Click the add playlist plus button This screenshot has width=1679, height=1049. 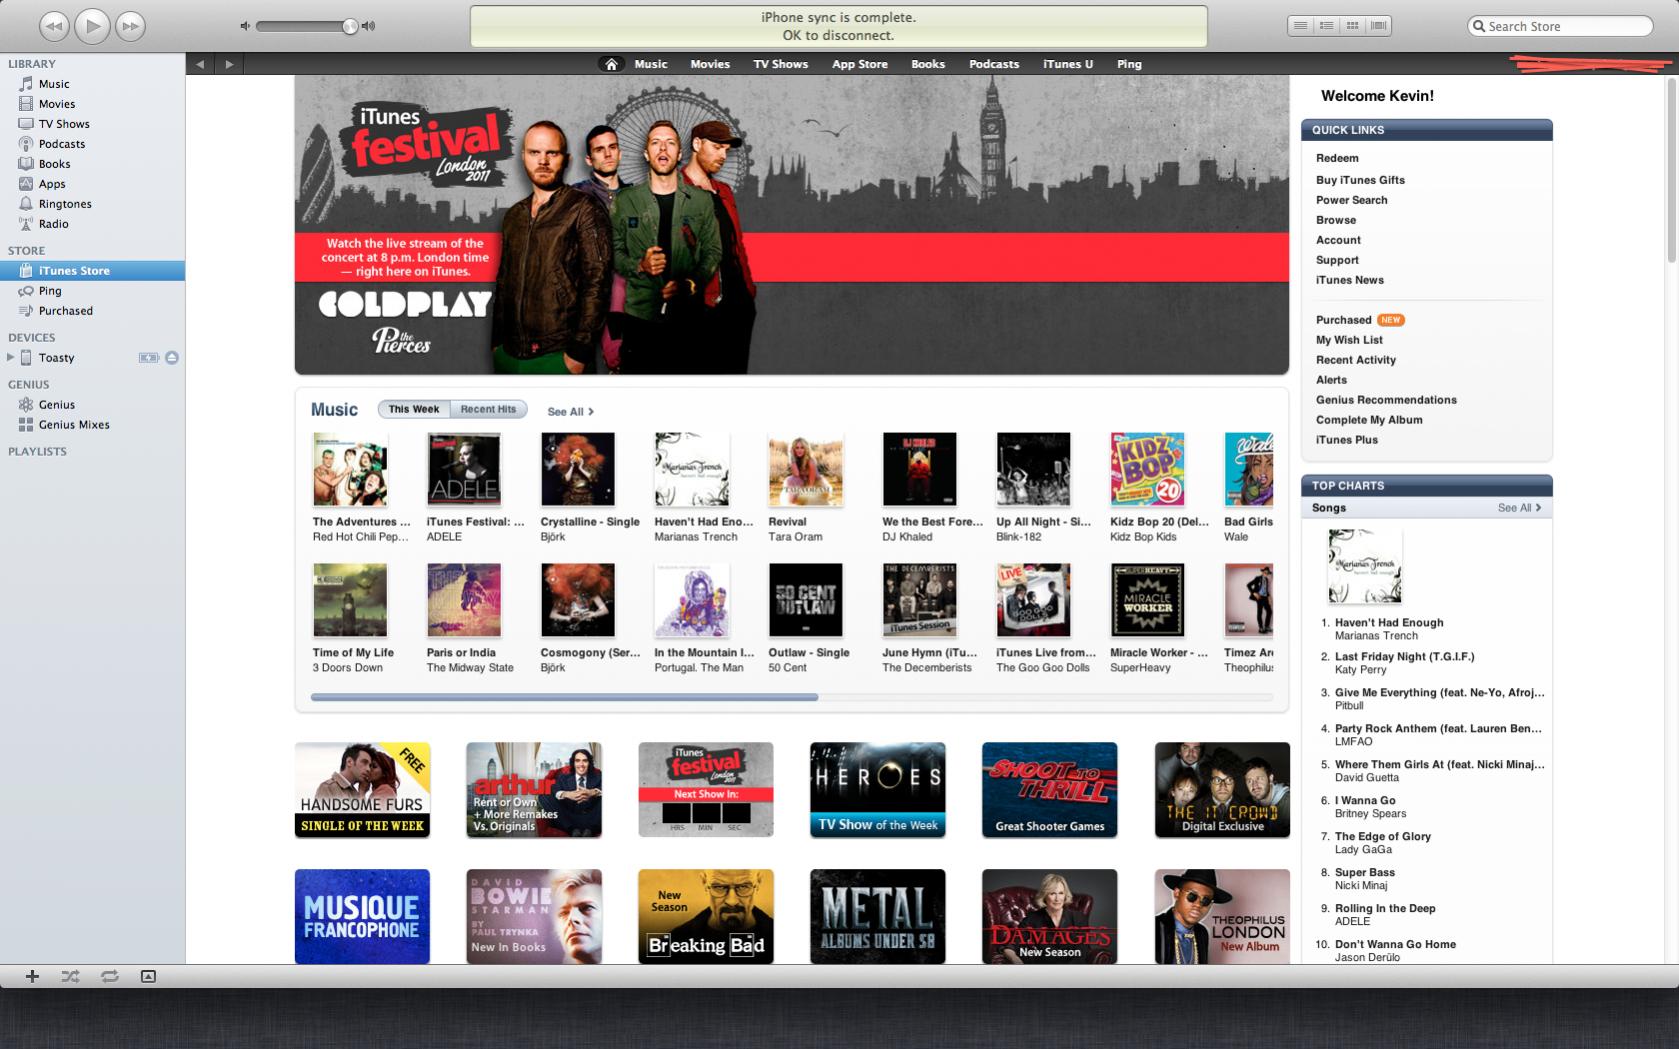[x=32, y=976]
